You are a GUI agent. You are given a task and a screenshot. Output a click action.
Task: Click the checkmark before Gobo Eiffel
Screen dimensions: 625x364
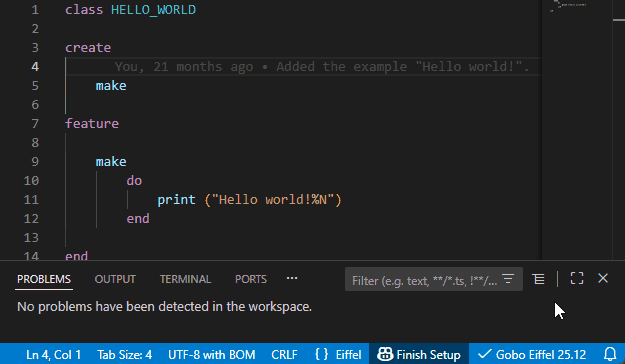484,354
